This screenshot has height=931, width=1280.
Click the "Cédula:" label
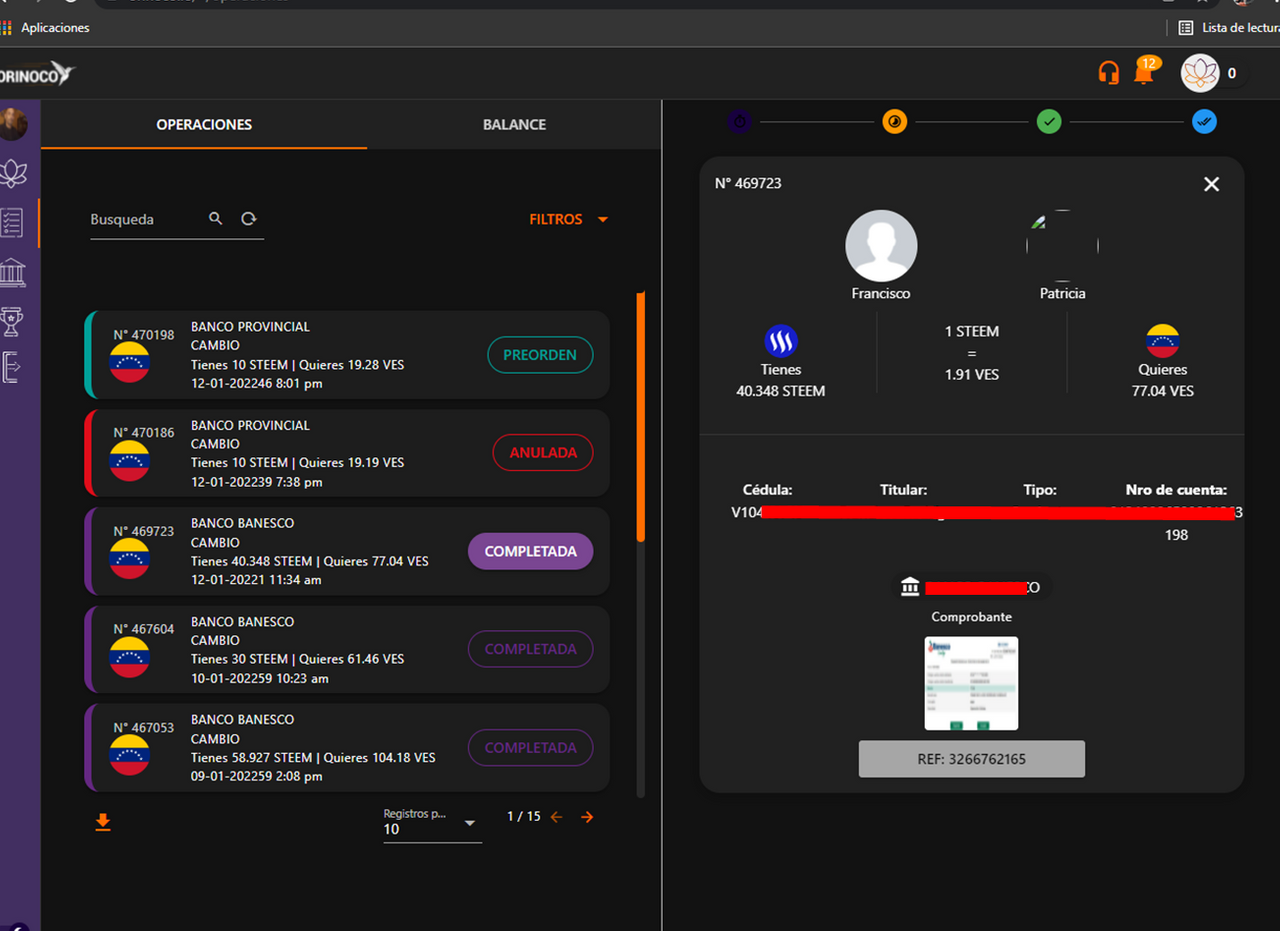pos(768,490)
